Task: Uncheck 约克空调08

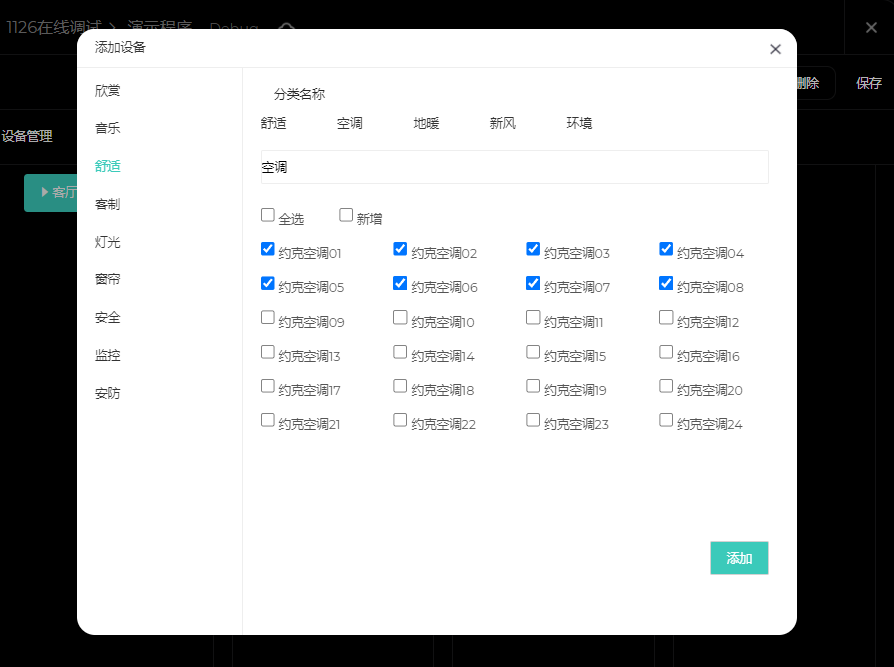Action: coord(666,283)
